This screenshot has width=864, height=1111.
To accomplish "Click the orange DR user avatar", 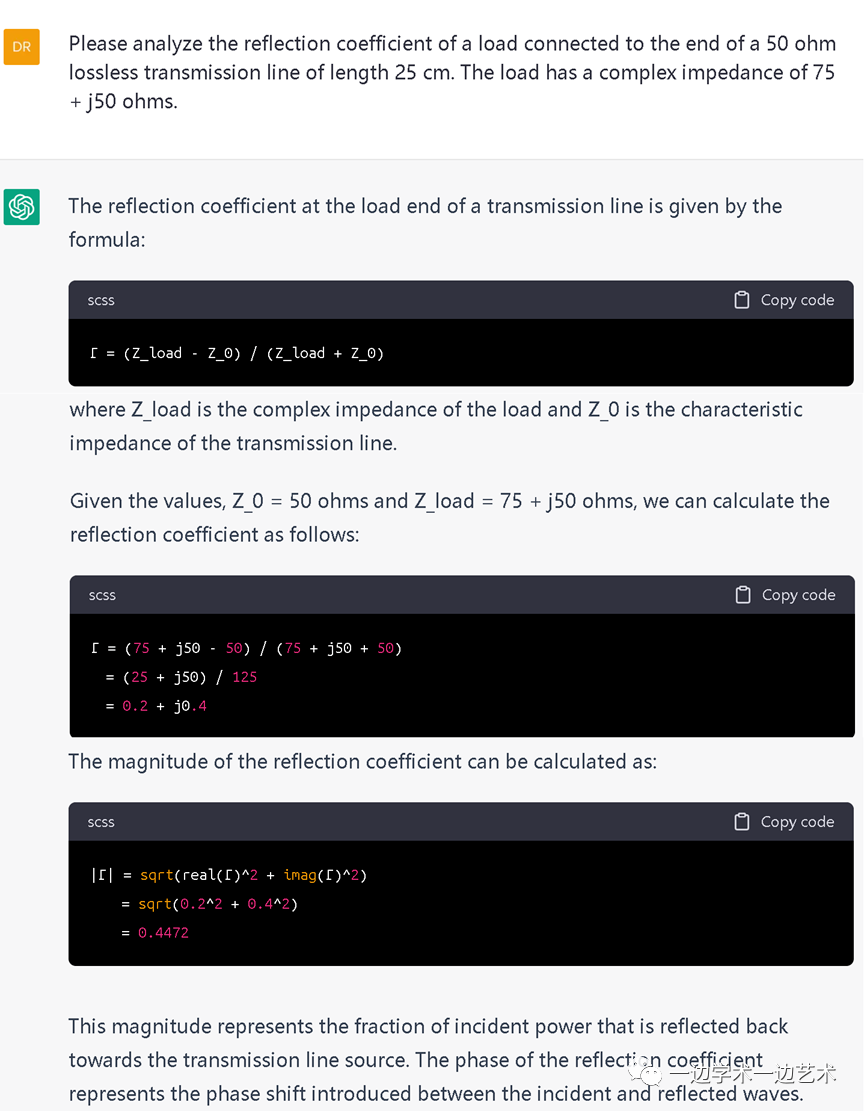I will (x=22, y=47).
